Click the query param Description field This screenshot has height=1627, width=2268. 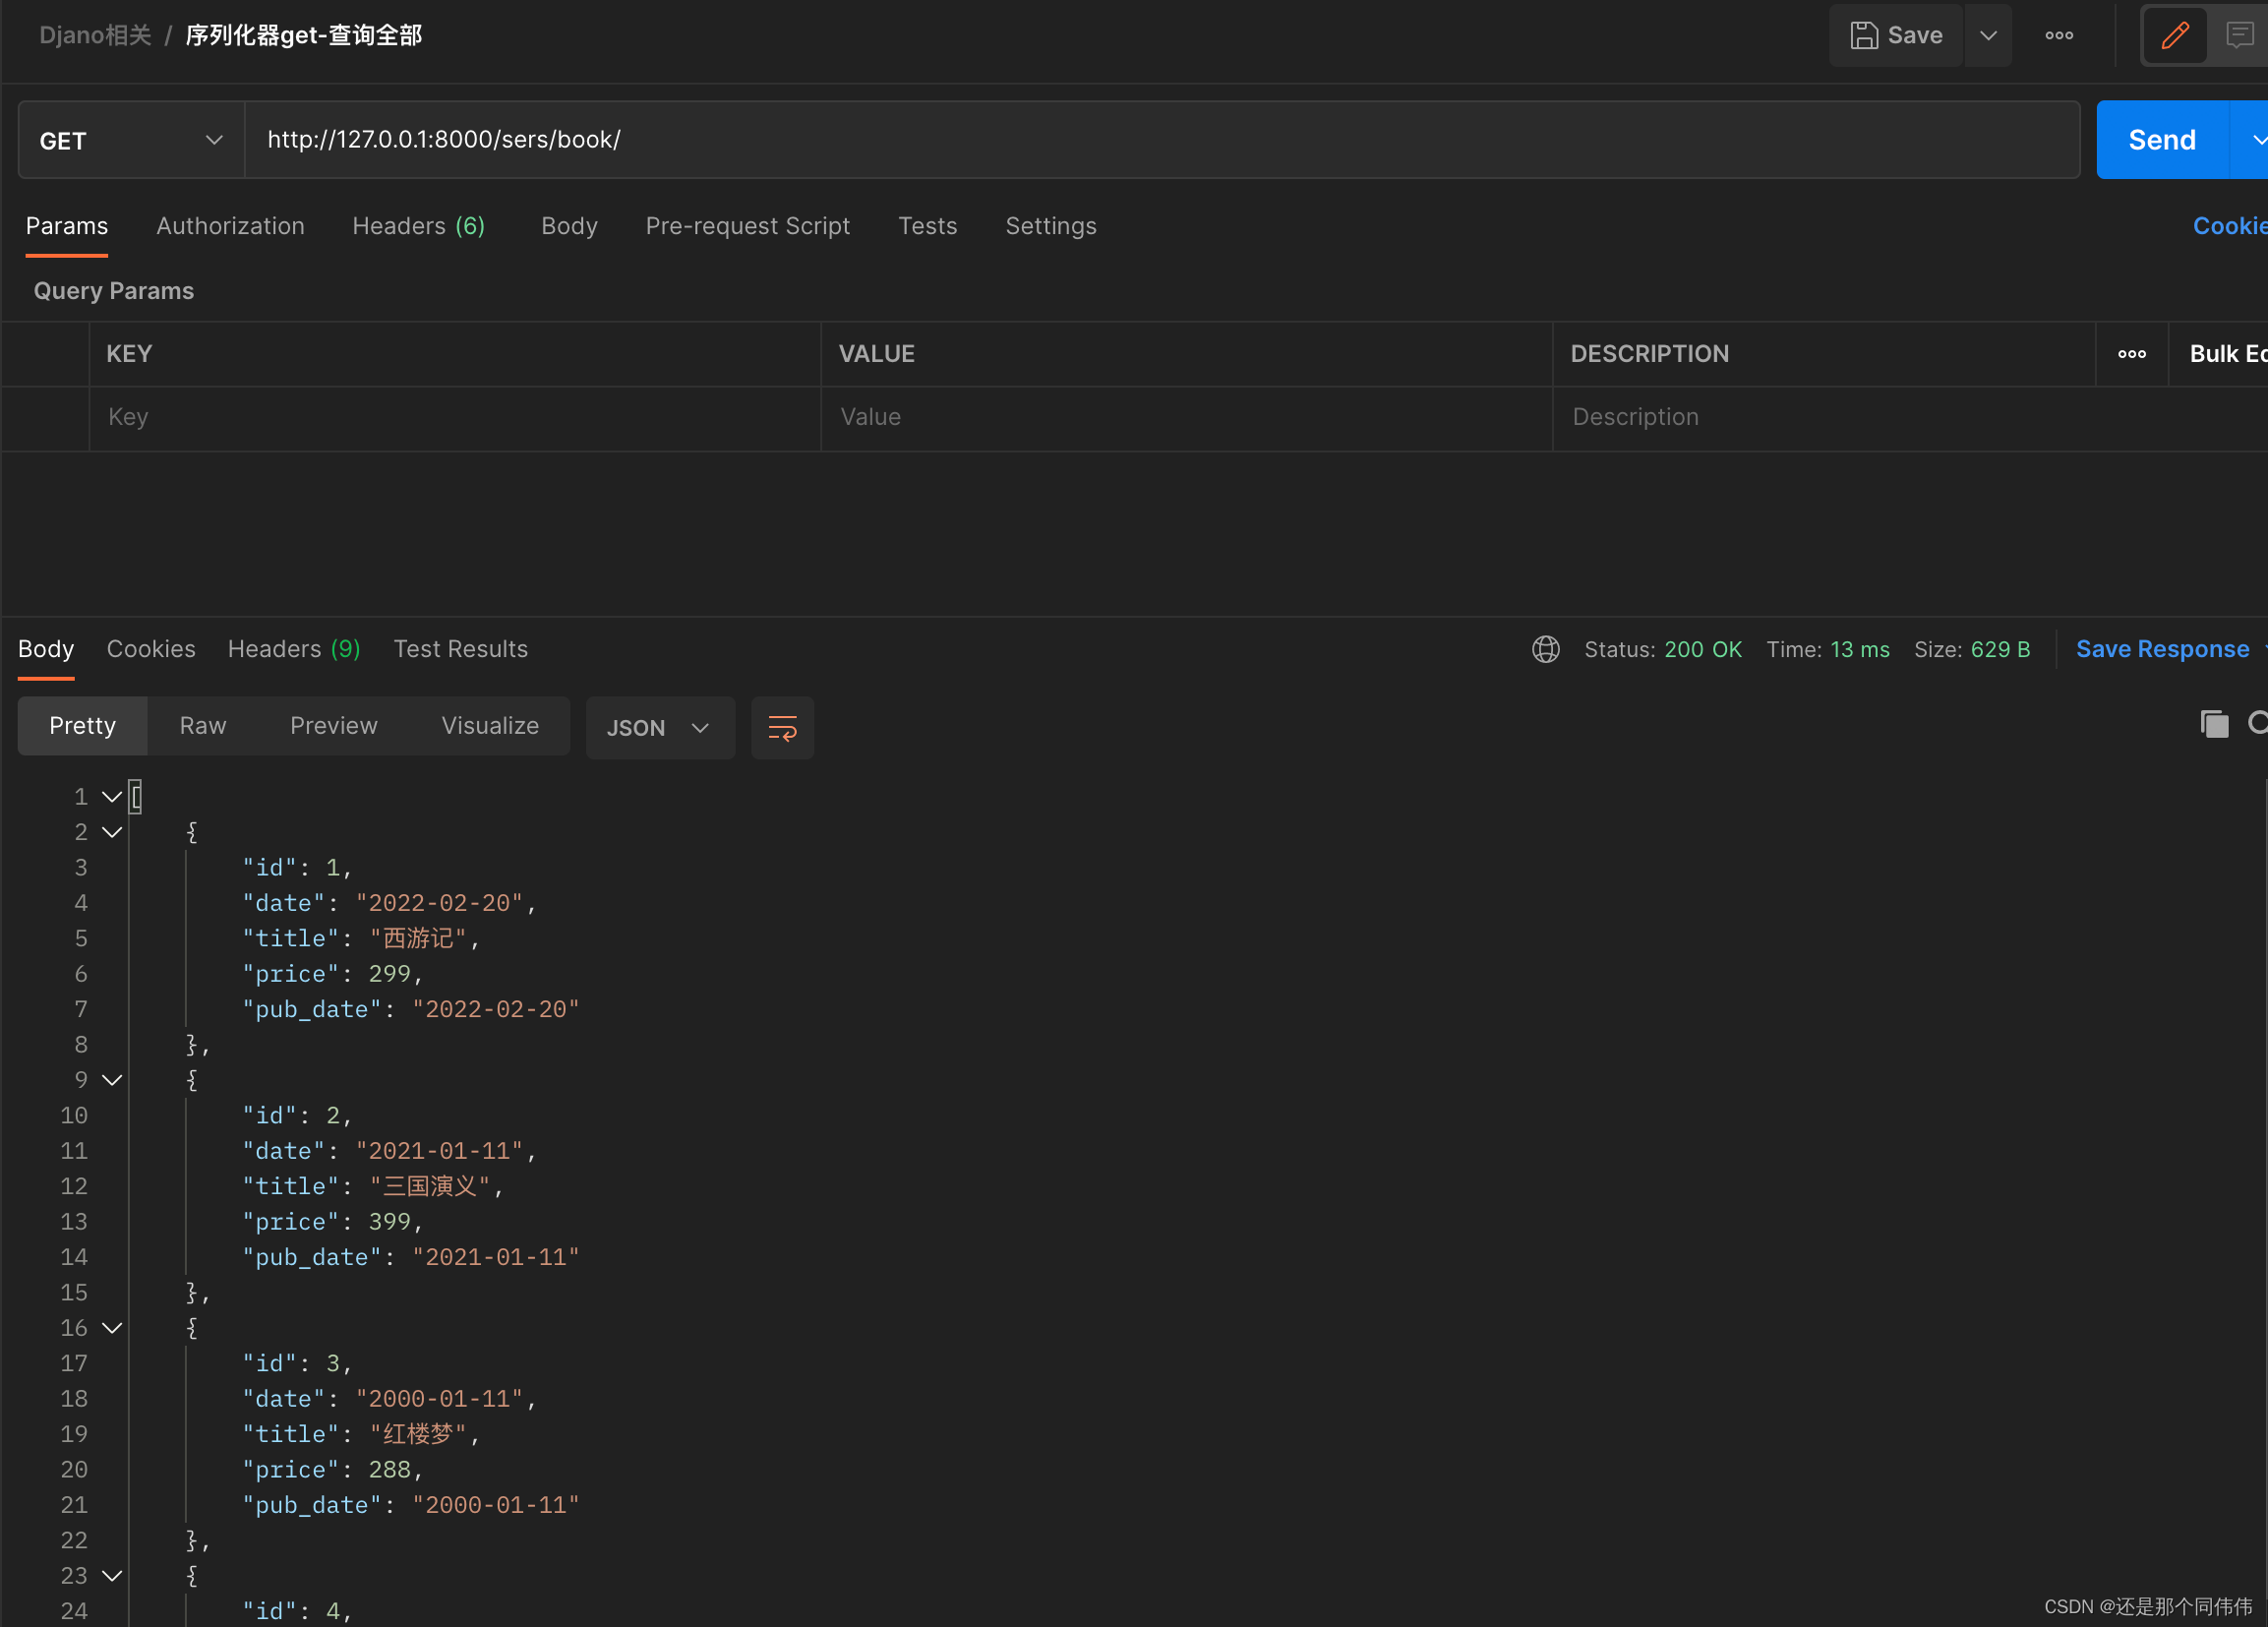coord(1822,418)
